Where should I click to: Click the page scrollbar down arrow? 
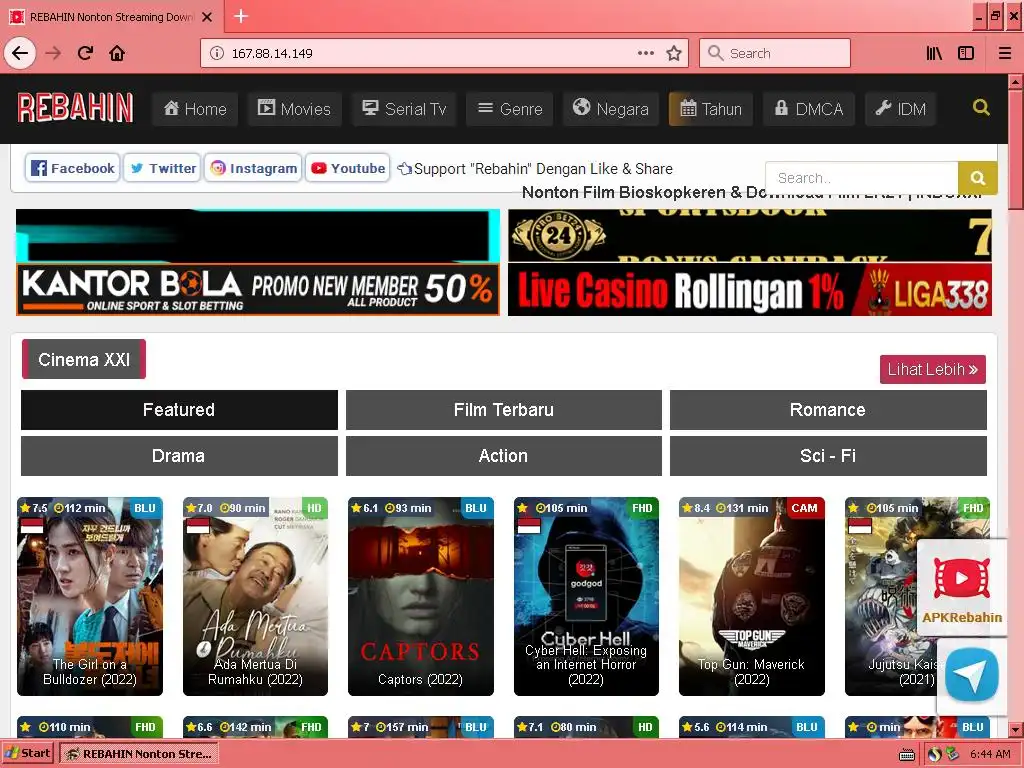point(1015,729)
